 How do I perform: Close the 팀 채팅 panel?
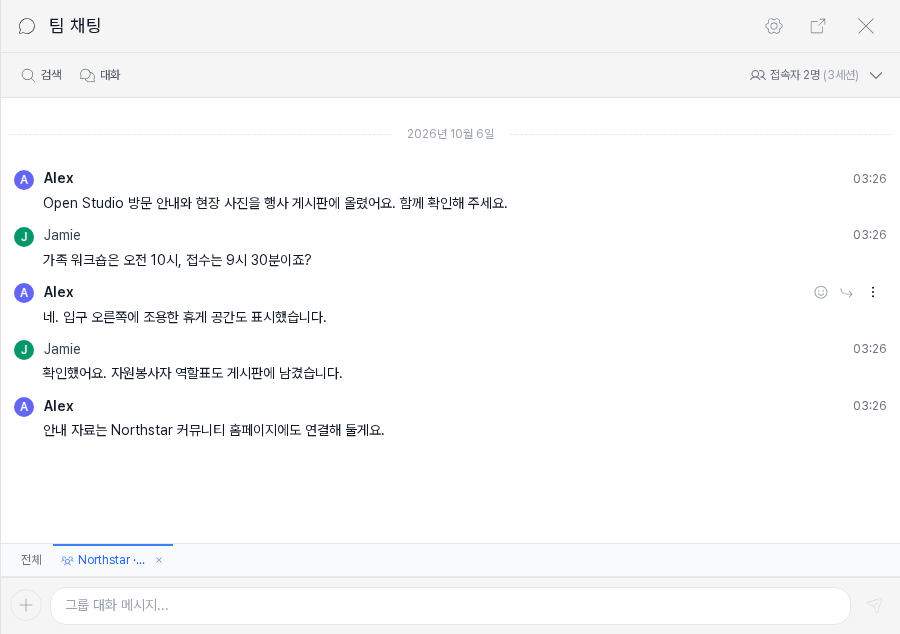pyautogui.click(x=866, y=26)
